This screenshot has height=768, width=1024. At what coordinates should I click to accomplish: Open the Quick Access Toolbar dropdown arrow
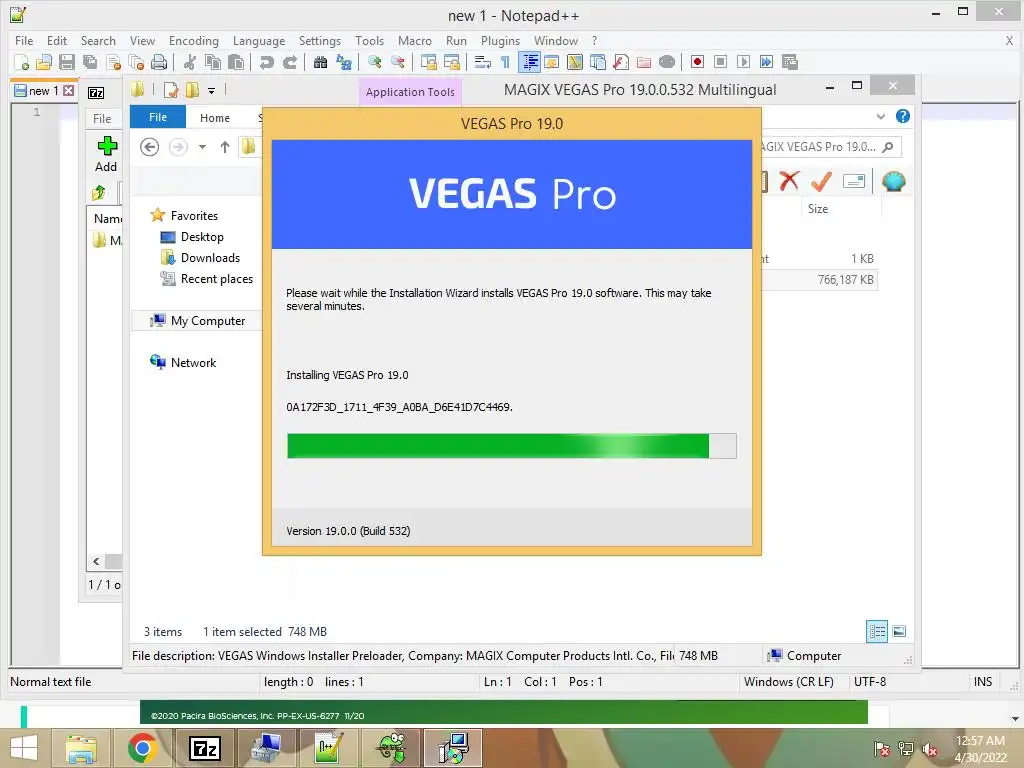[211, 91]
